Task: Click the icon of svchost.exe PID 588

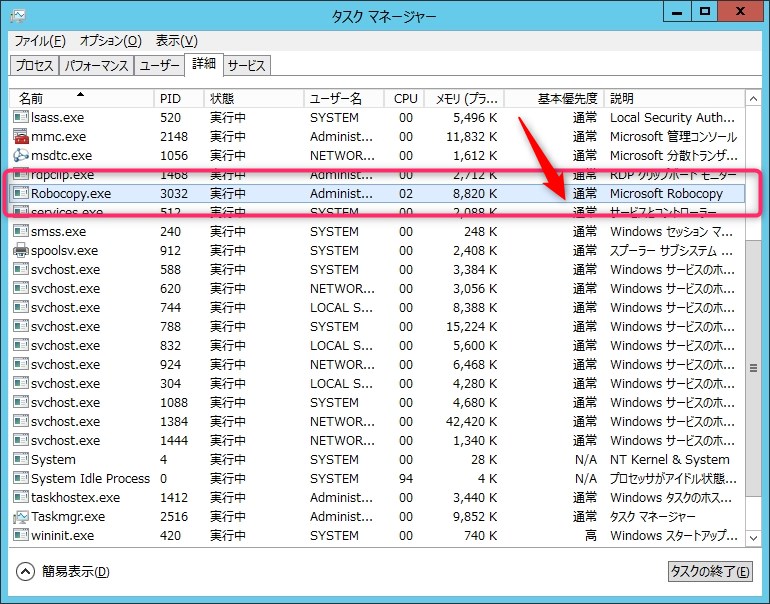Action: coord(21,270)
